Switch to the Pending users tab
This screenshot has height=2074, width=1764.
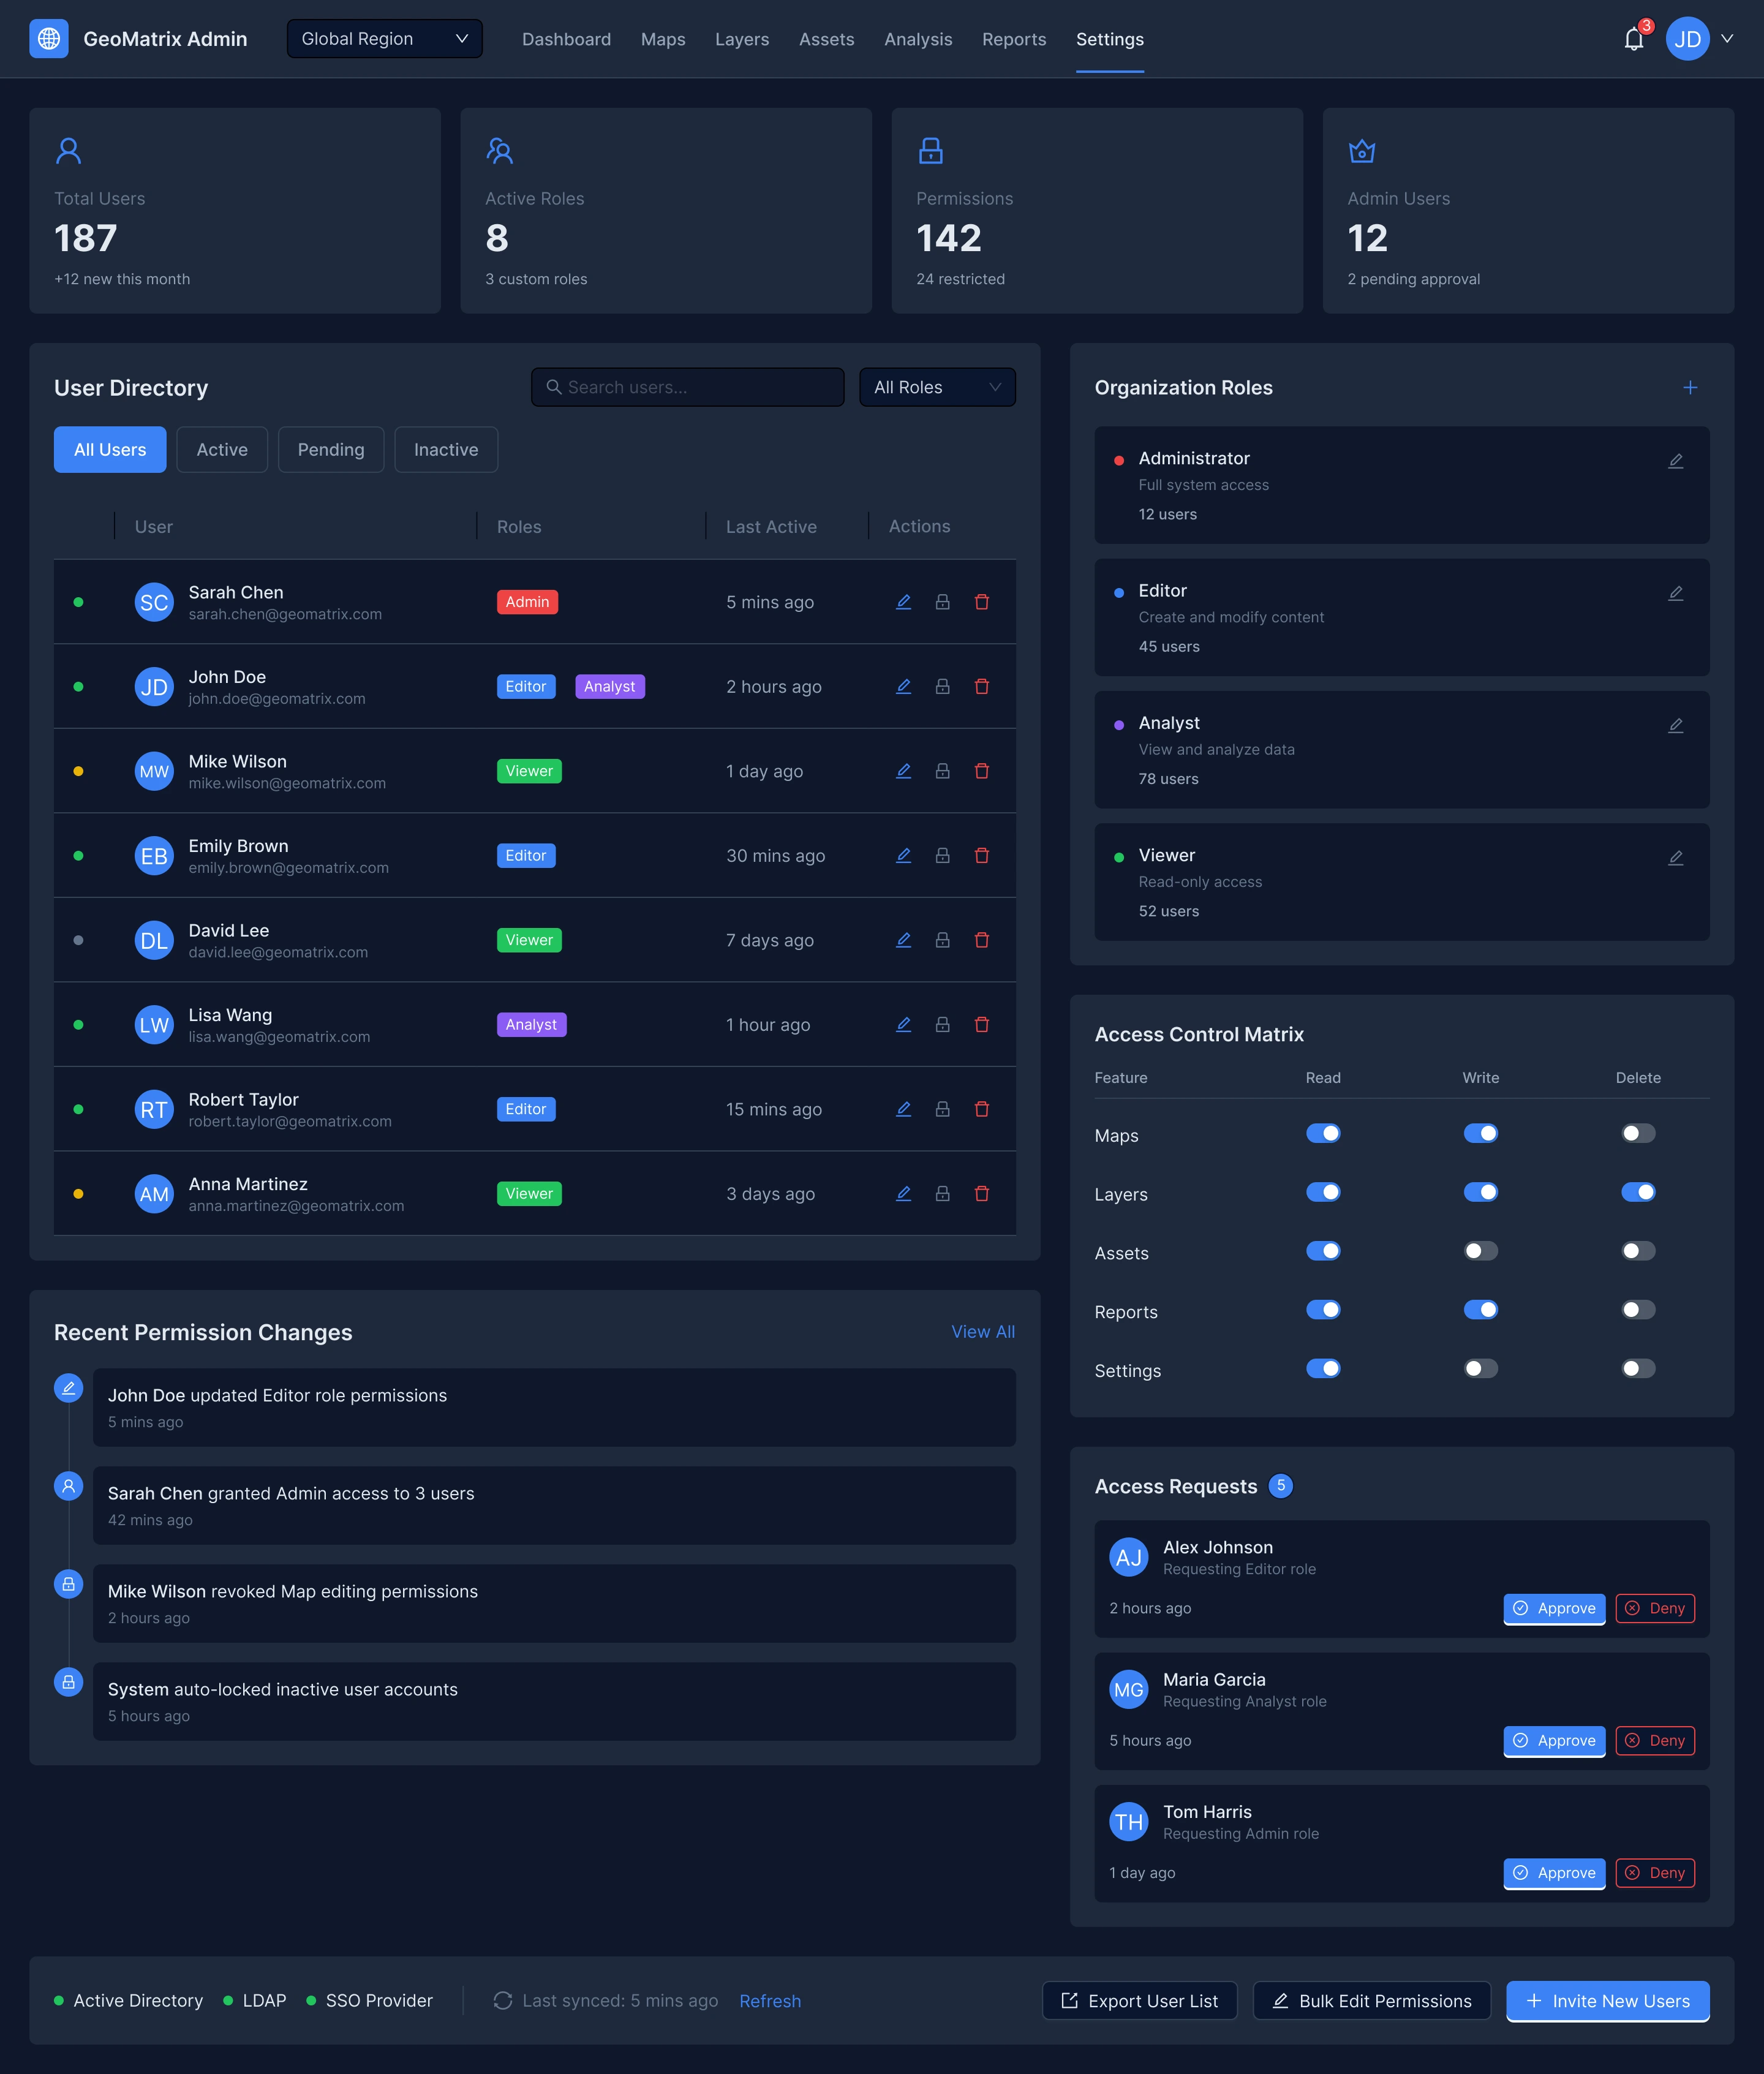330,450
